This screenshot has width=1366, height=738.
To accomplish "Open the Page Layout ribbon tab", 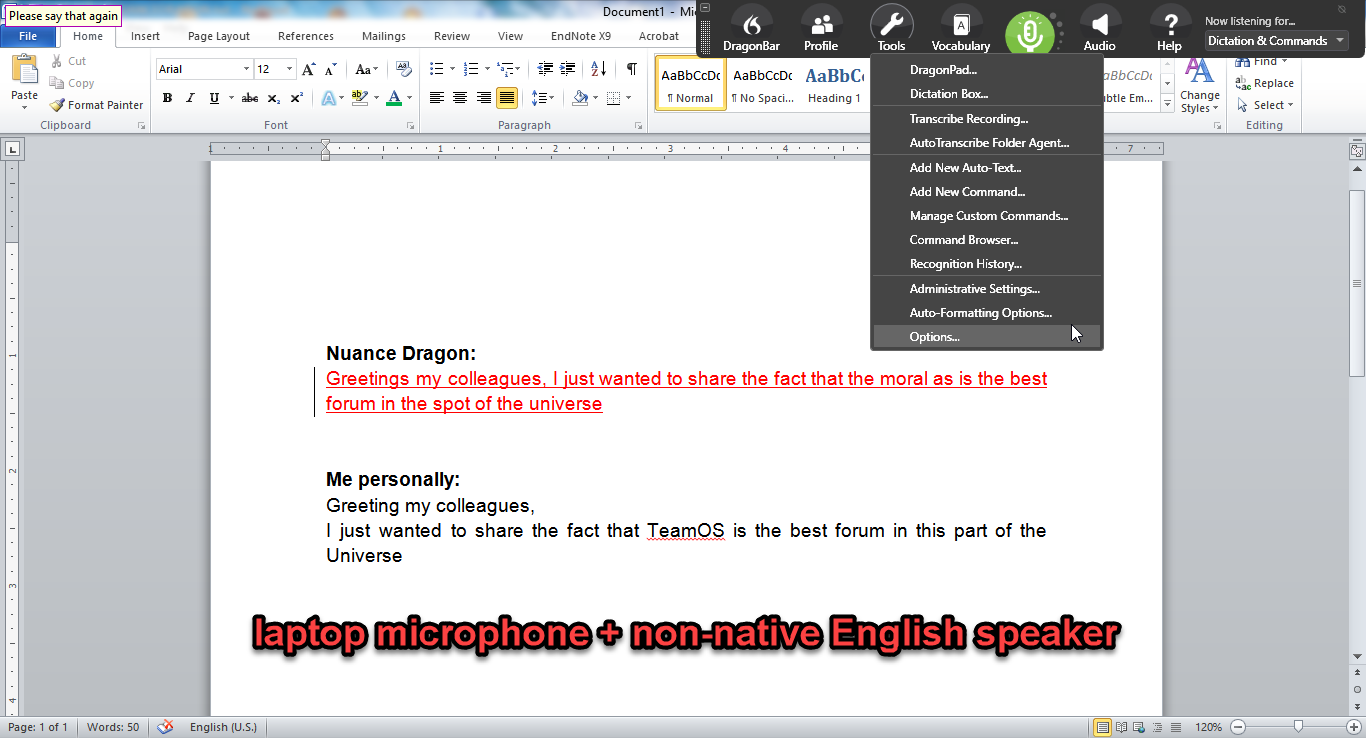I will click(x=219, y=36).
